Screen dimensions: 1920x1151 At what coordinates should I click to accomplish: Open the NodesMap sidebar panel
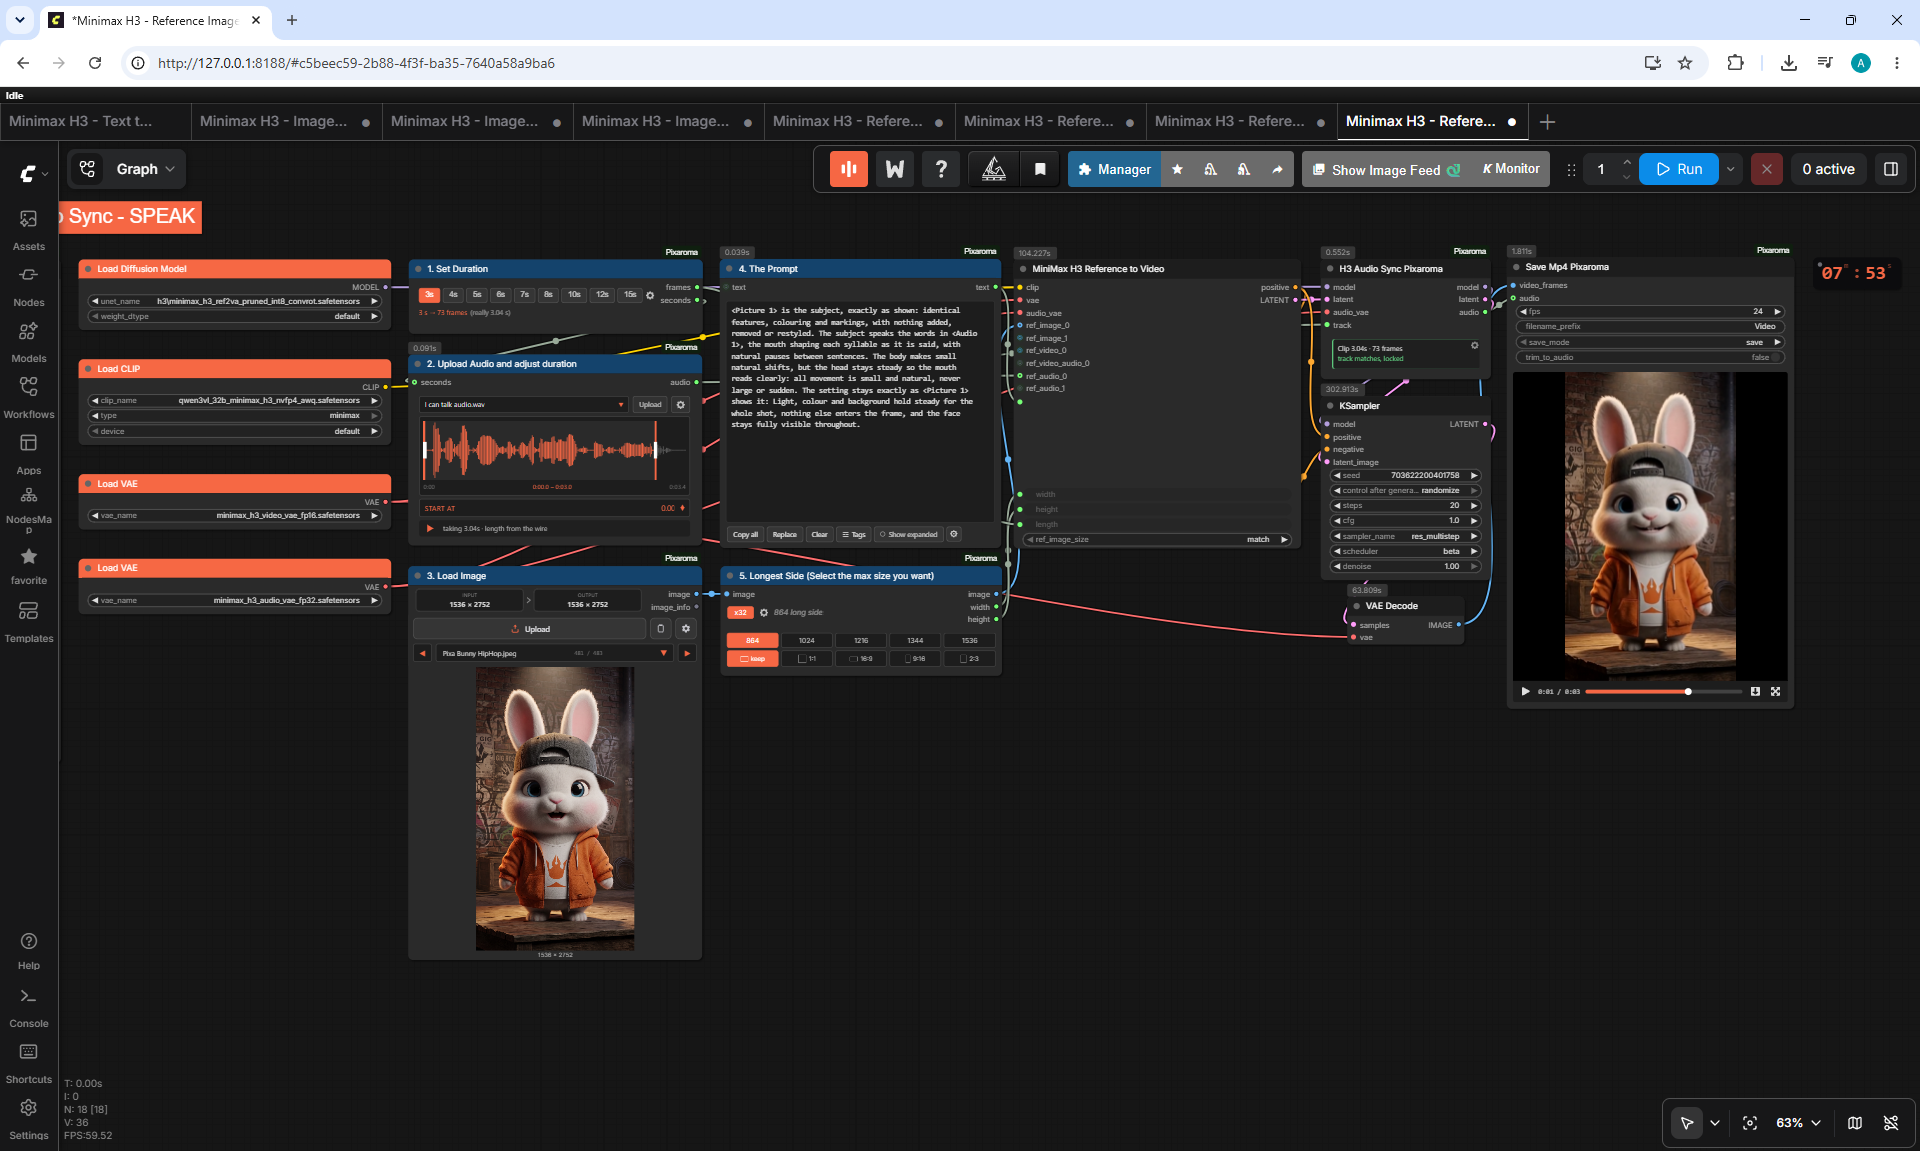pos(28,509)
